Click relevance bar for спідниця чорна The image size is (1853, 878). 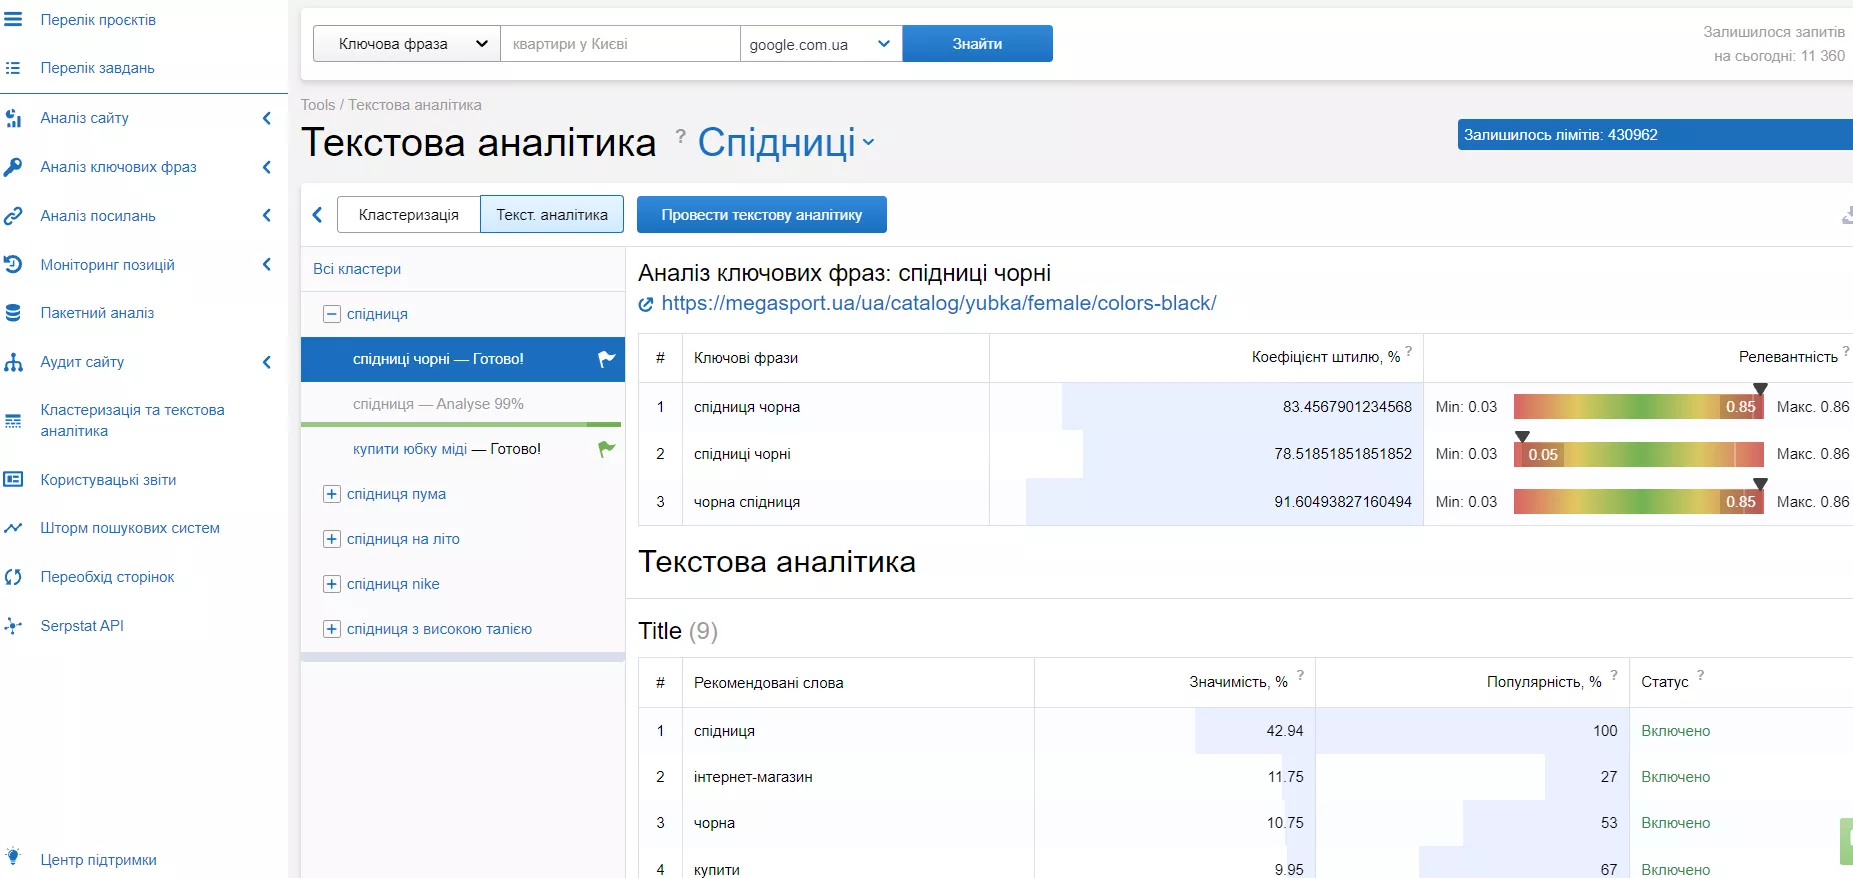pos(1638,407)
